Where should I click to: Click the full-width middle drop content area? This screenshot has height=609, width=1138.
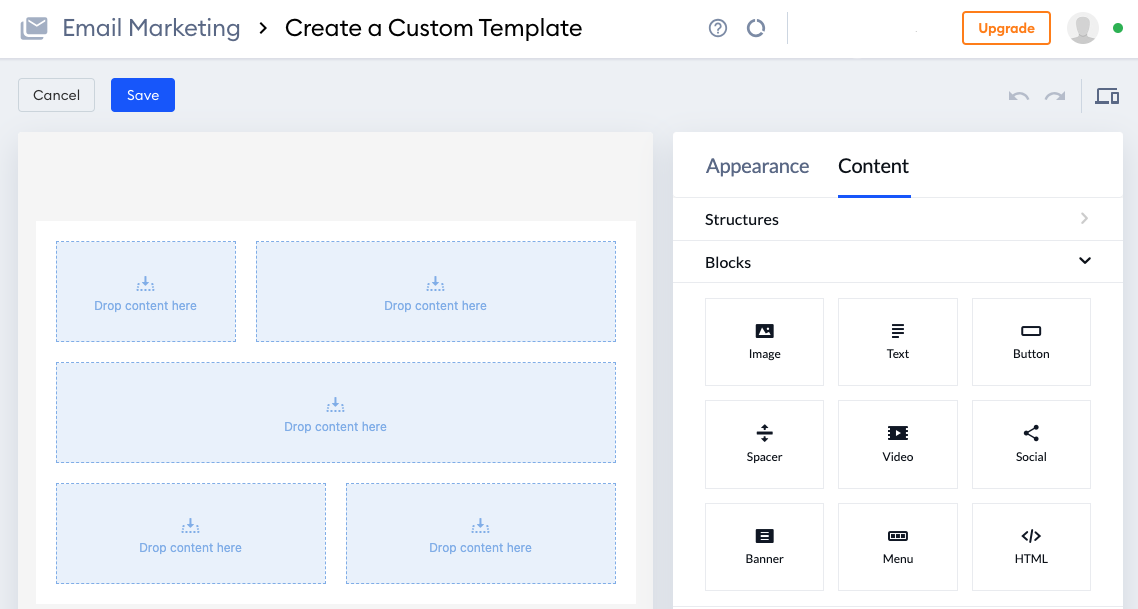[x=336, y=412]
